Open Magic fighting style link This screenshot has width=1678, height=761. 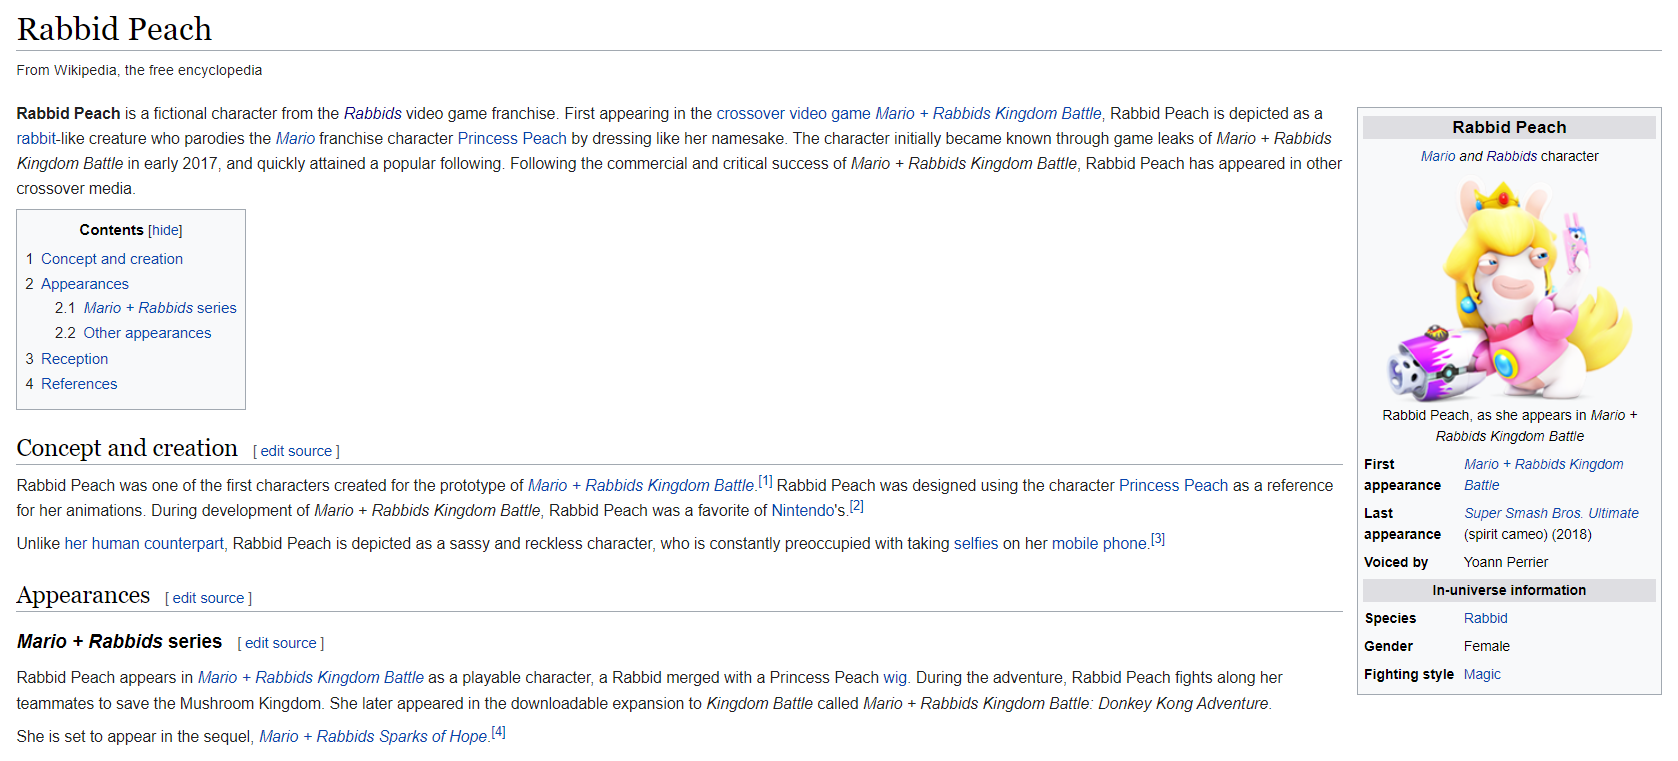1482,674
